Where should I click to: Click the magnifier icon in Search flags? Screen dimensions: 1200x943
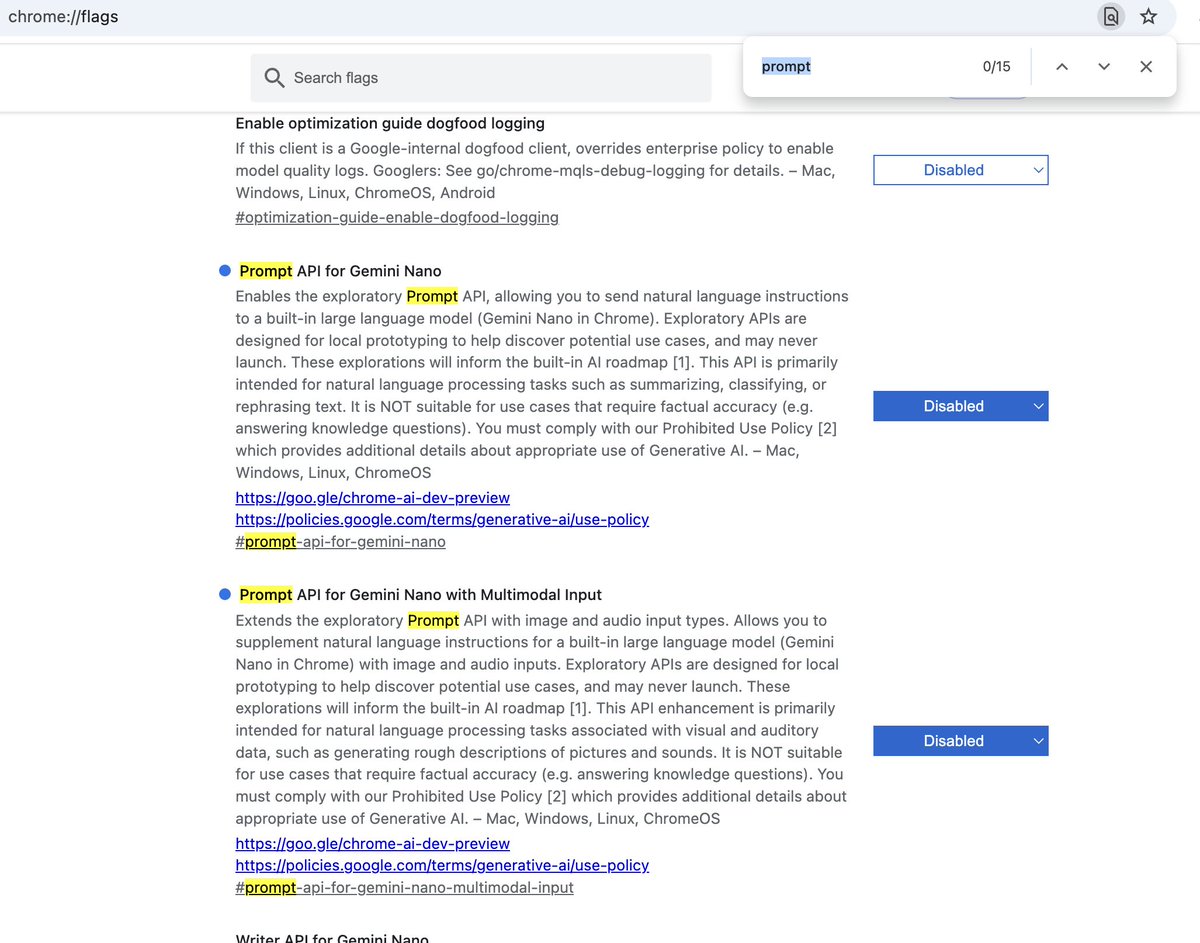tap(273, 78)
